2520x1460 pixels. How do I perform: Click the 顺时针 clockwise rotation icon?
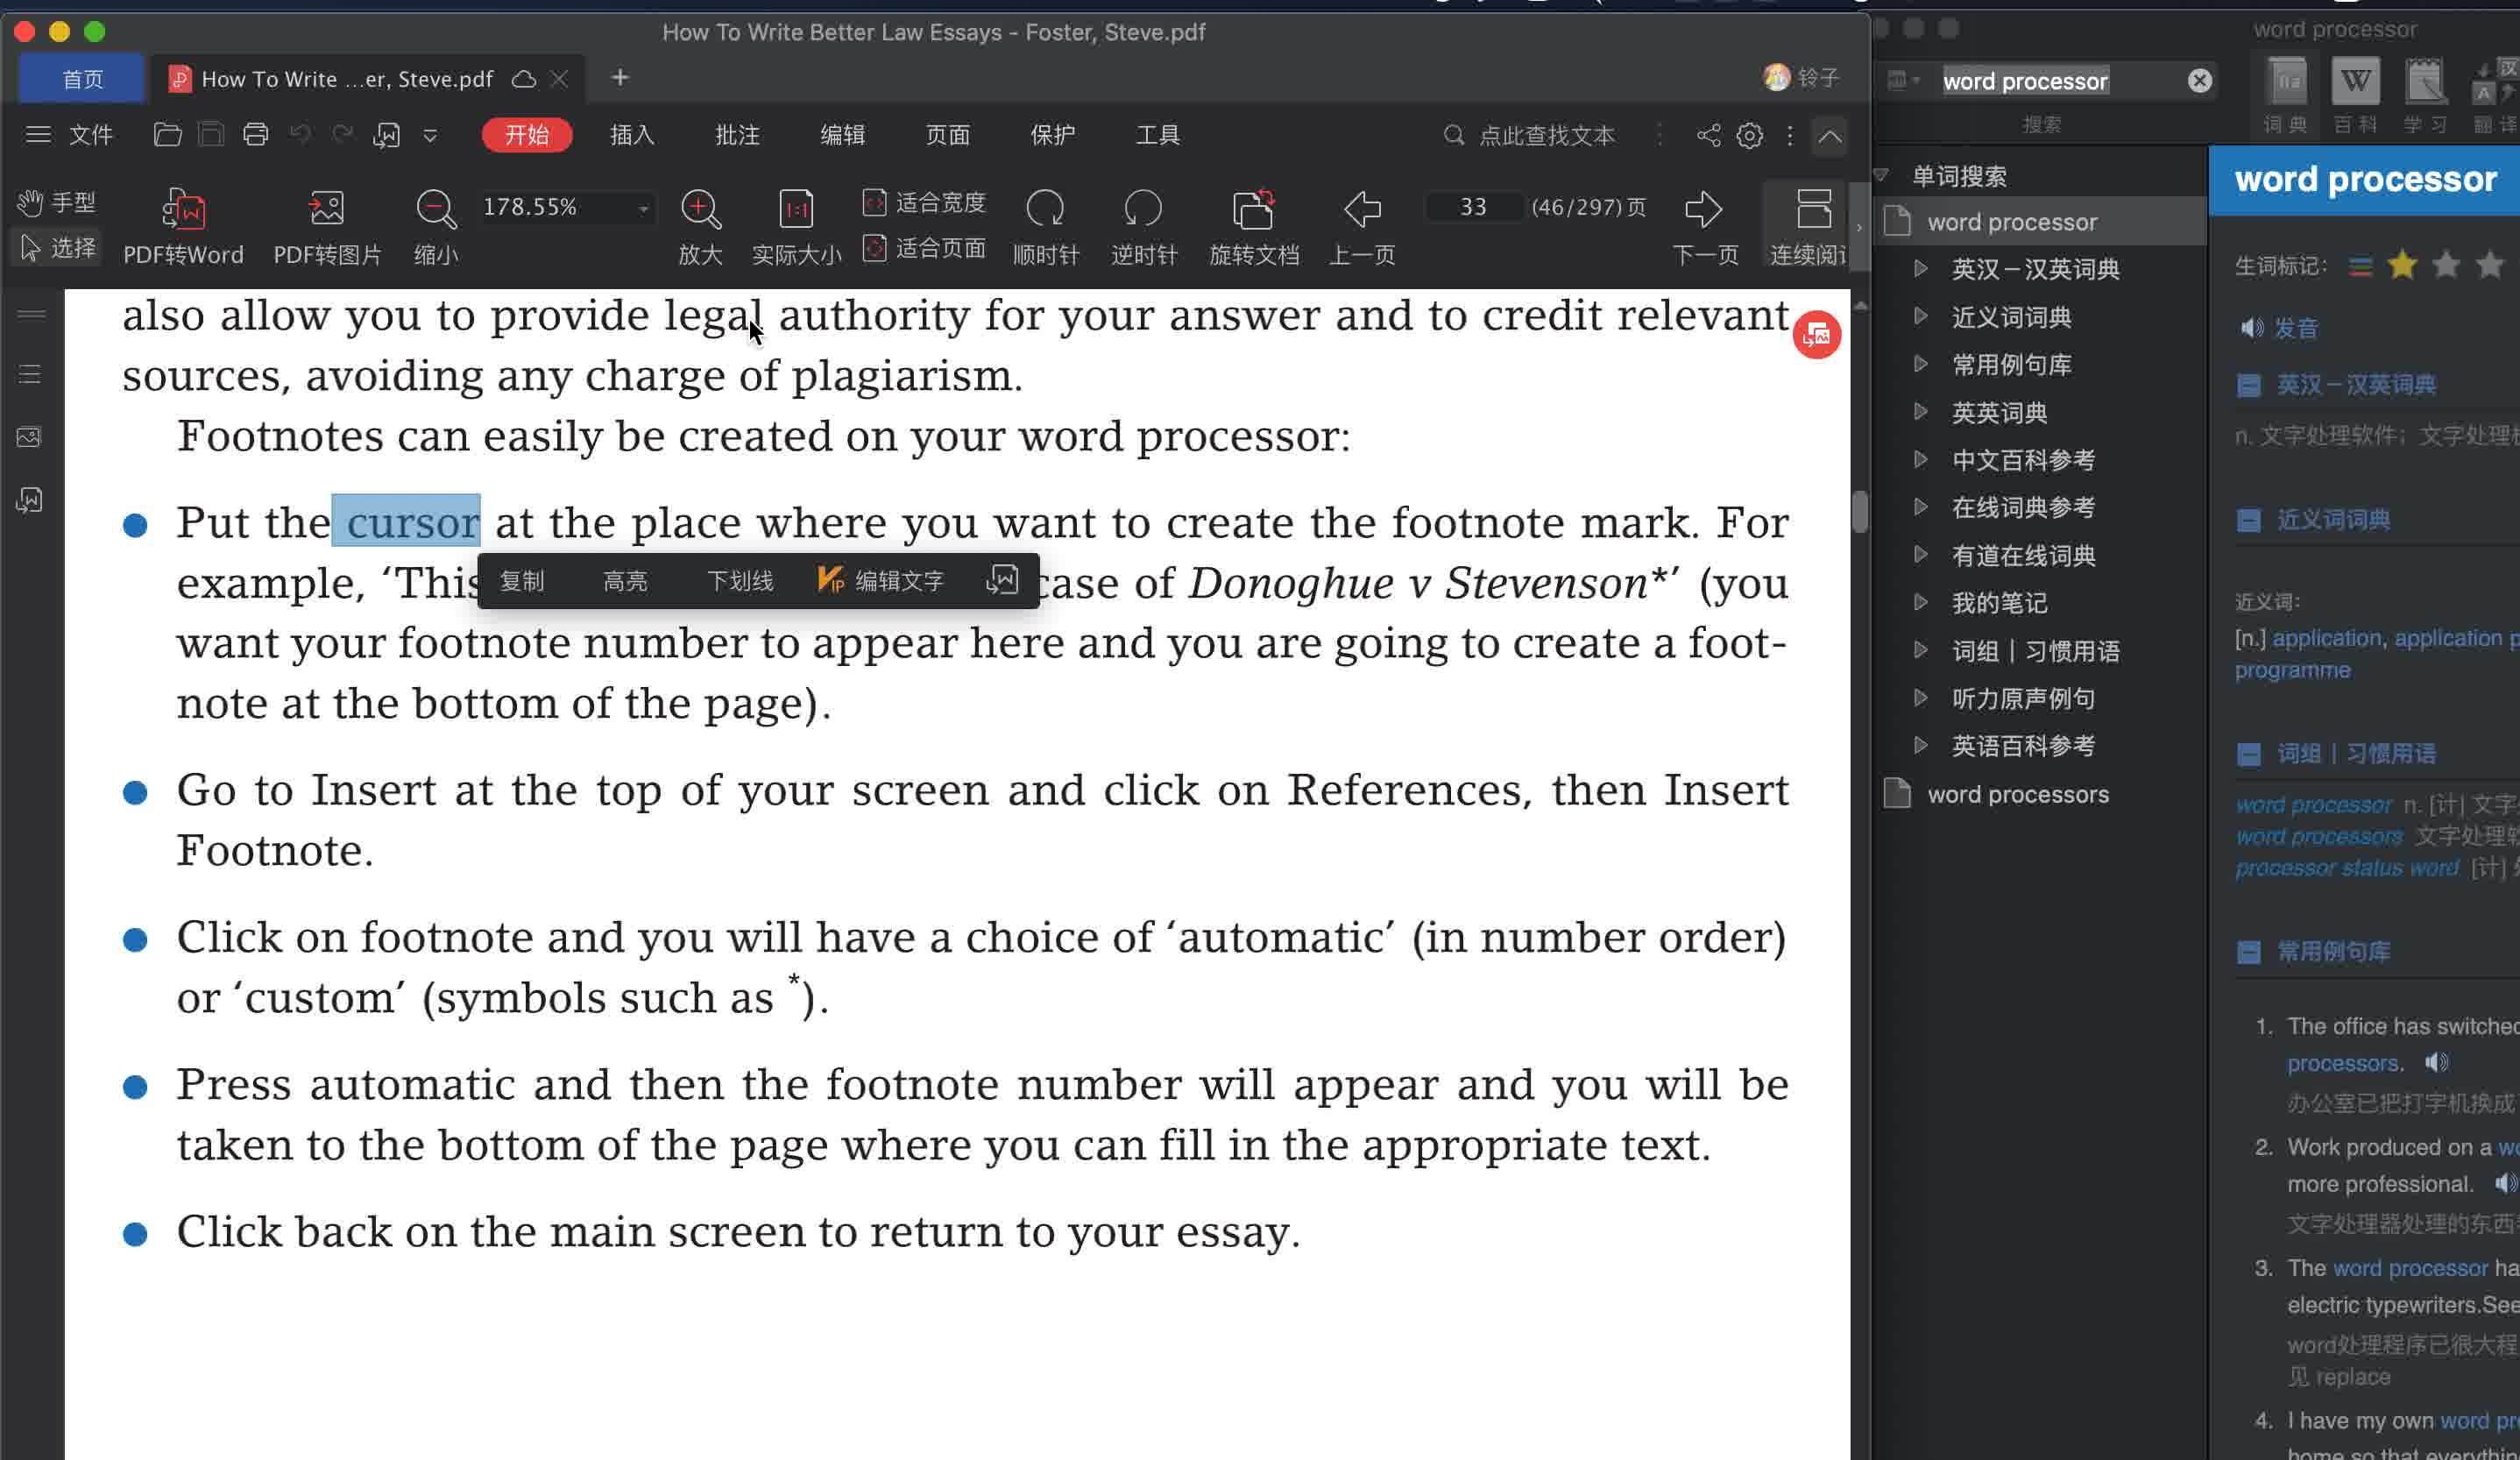pos(1044,207)
